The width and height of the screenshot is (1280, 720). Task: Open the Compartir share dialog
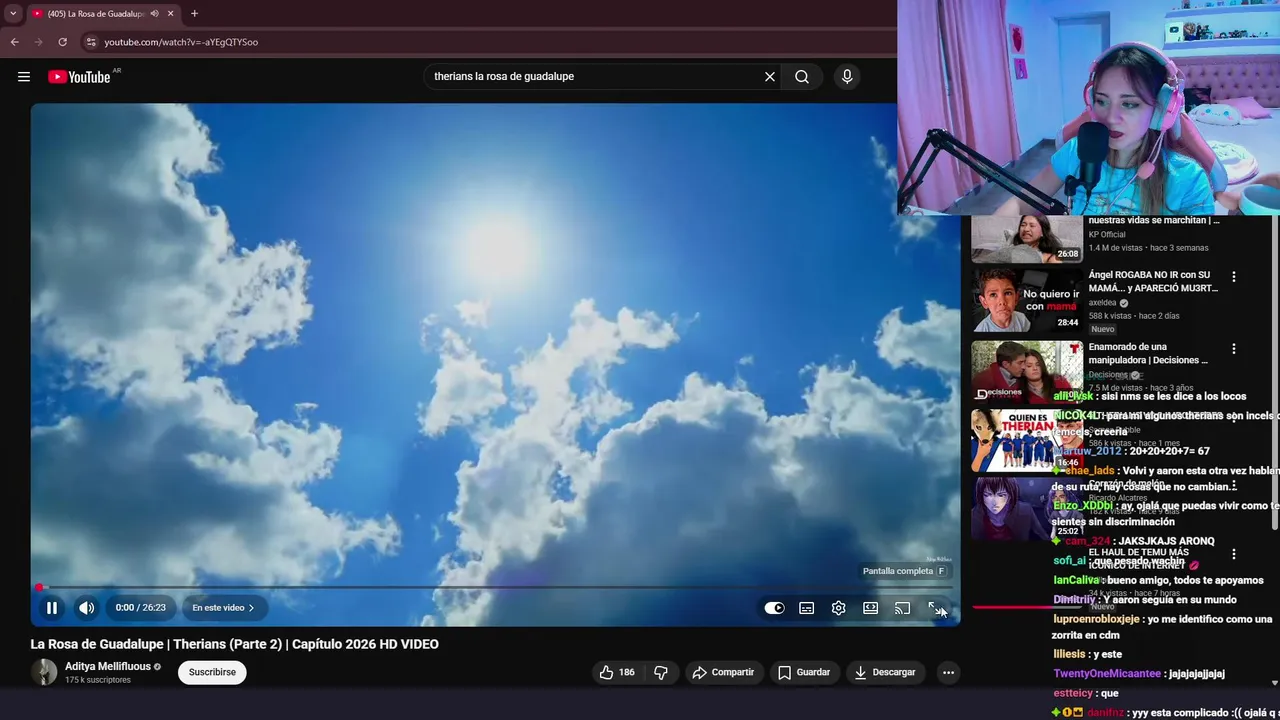point(723,672)
